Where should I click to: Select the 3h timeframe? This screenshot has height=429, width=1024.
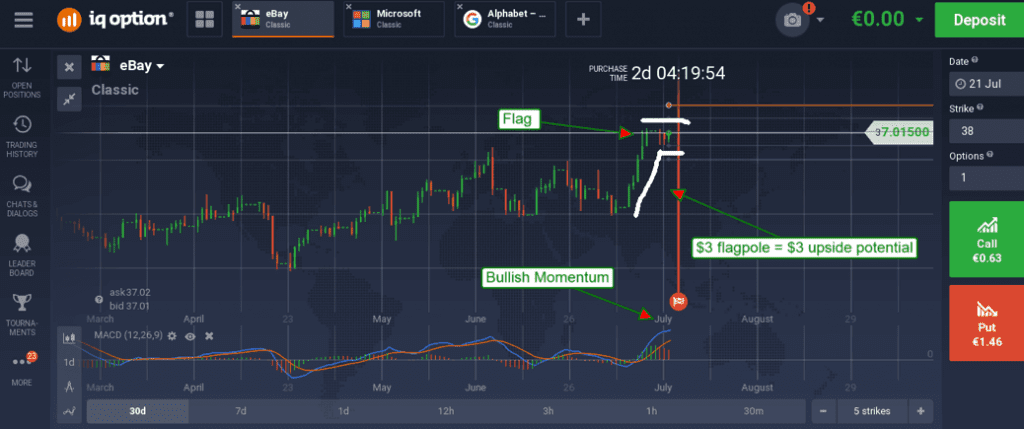pos(548,411)
